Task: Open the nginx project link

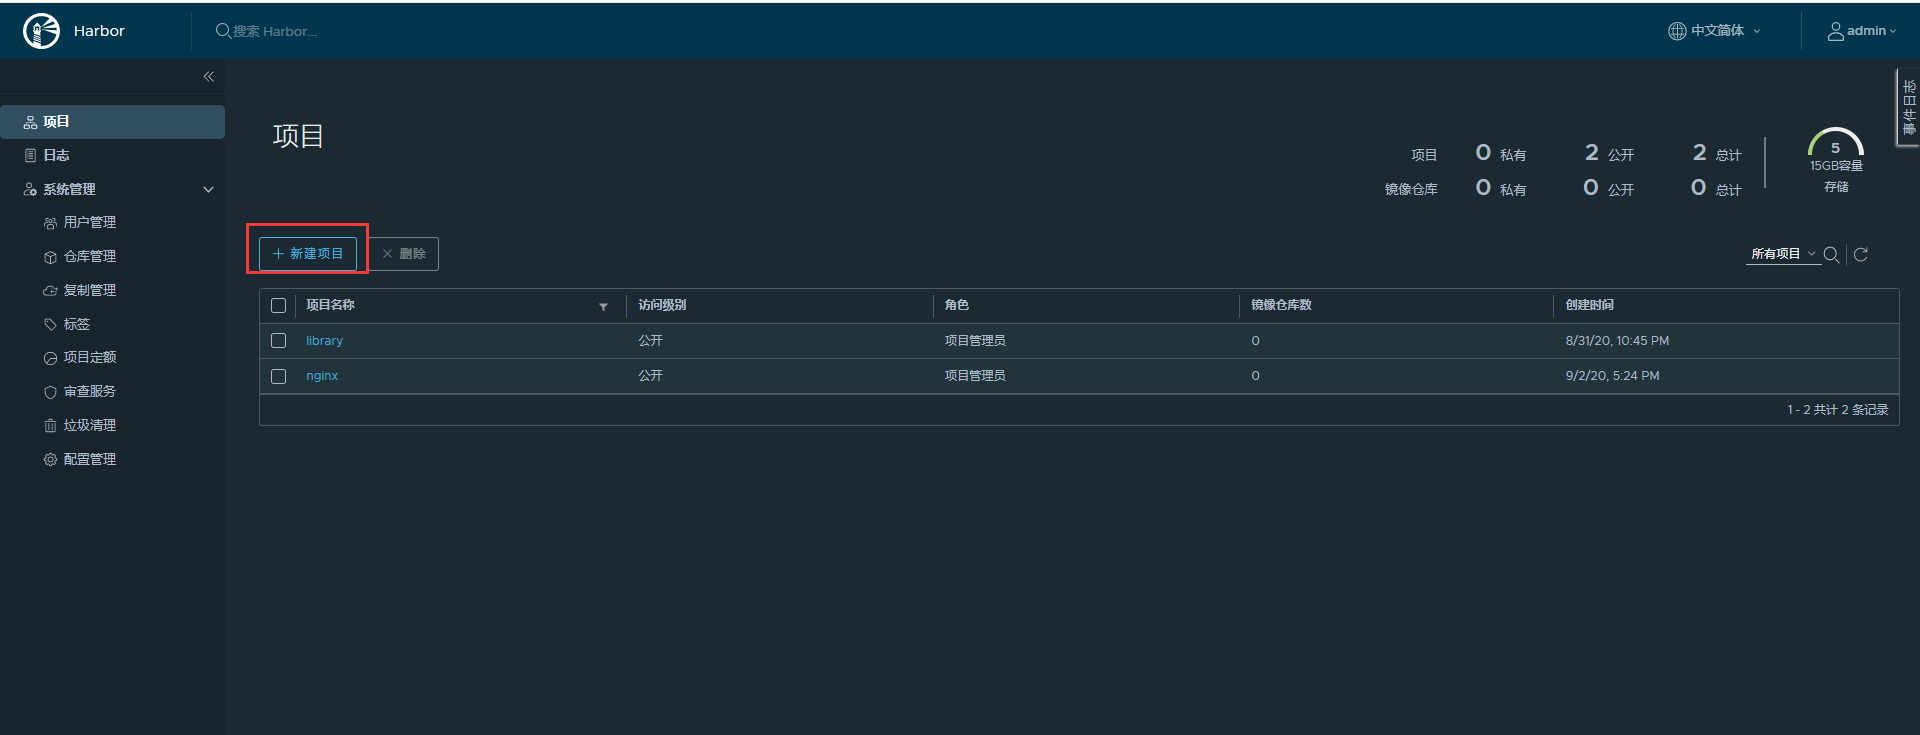Action: tap(322, 376)
